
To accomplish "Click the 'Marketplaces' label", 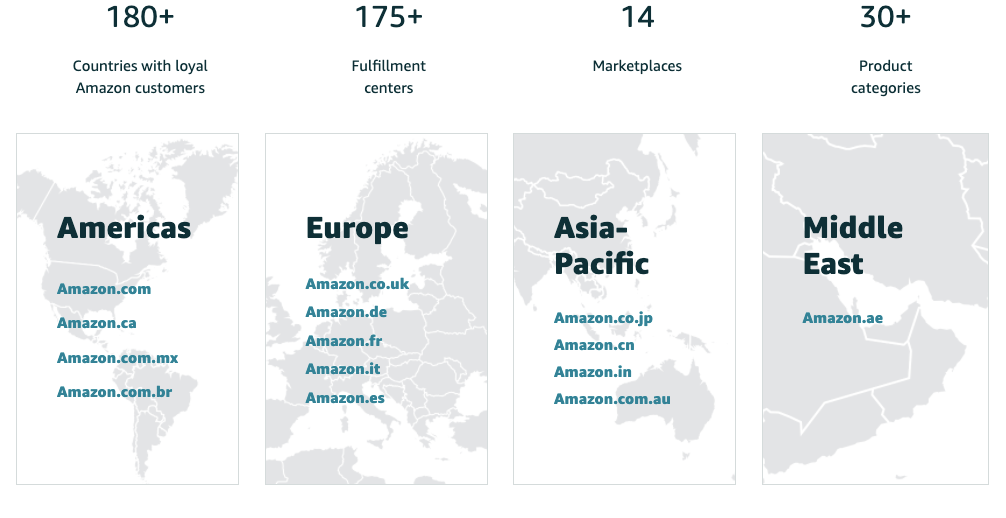I will (x=637, y=66).
